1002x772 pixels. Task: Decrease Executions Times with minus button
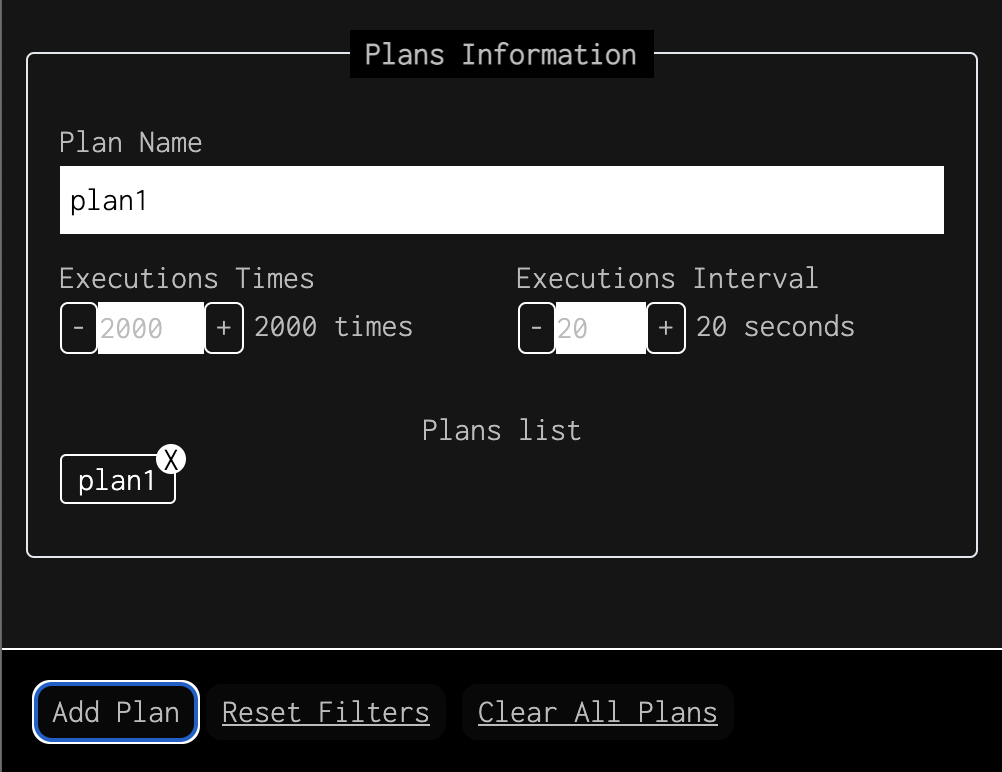pos(79,328)
